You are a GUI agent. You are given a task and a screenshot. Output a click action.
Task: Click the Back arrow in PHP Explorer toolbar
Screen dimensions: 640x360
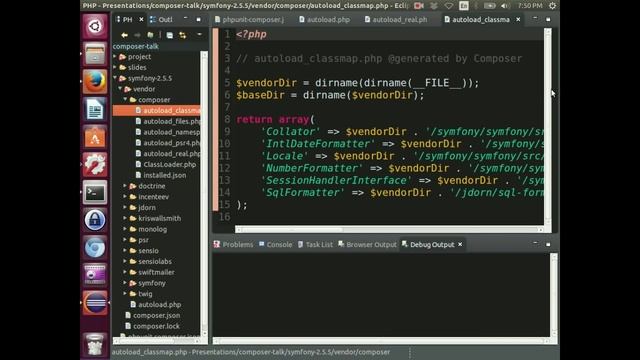[x=124, y=35]
